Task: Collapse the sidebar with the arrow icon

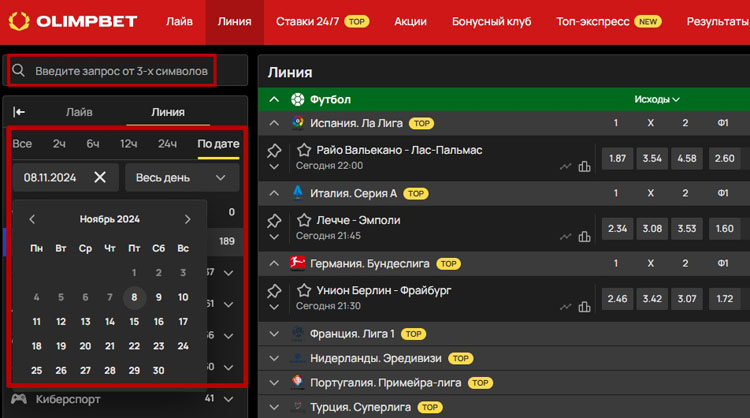Action: pyautogui.click(x=19, y=112)
